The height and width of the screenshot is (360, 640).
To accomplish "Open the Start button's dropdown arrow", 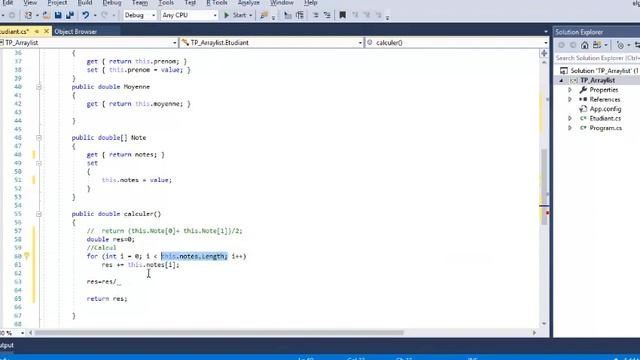I will point(250,16).
